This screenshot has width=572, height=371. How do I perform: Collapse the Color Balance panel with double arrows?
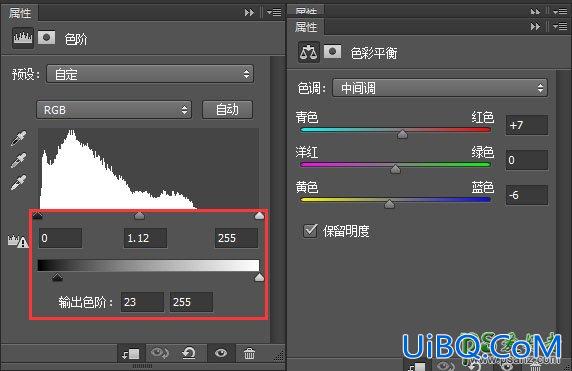535,27
